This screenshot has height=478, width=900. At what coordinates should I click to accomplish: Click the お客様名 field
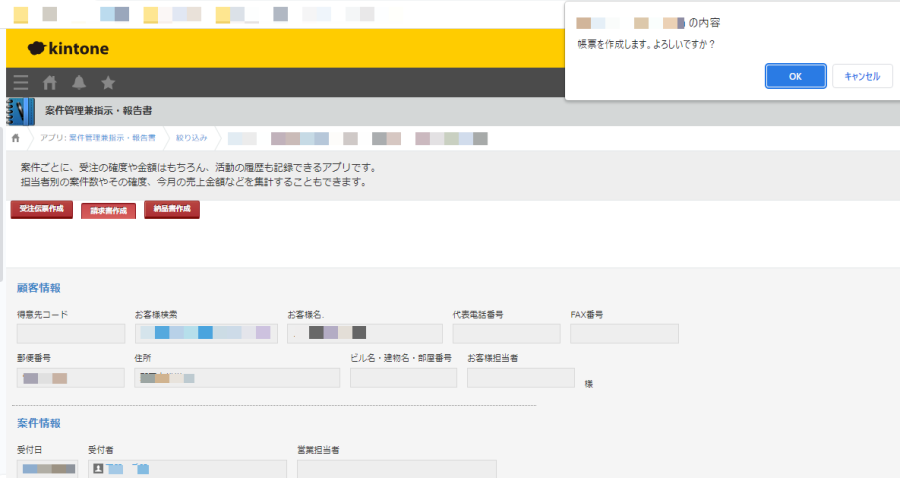click(365, 333)
